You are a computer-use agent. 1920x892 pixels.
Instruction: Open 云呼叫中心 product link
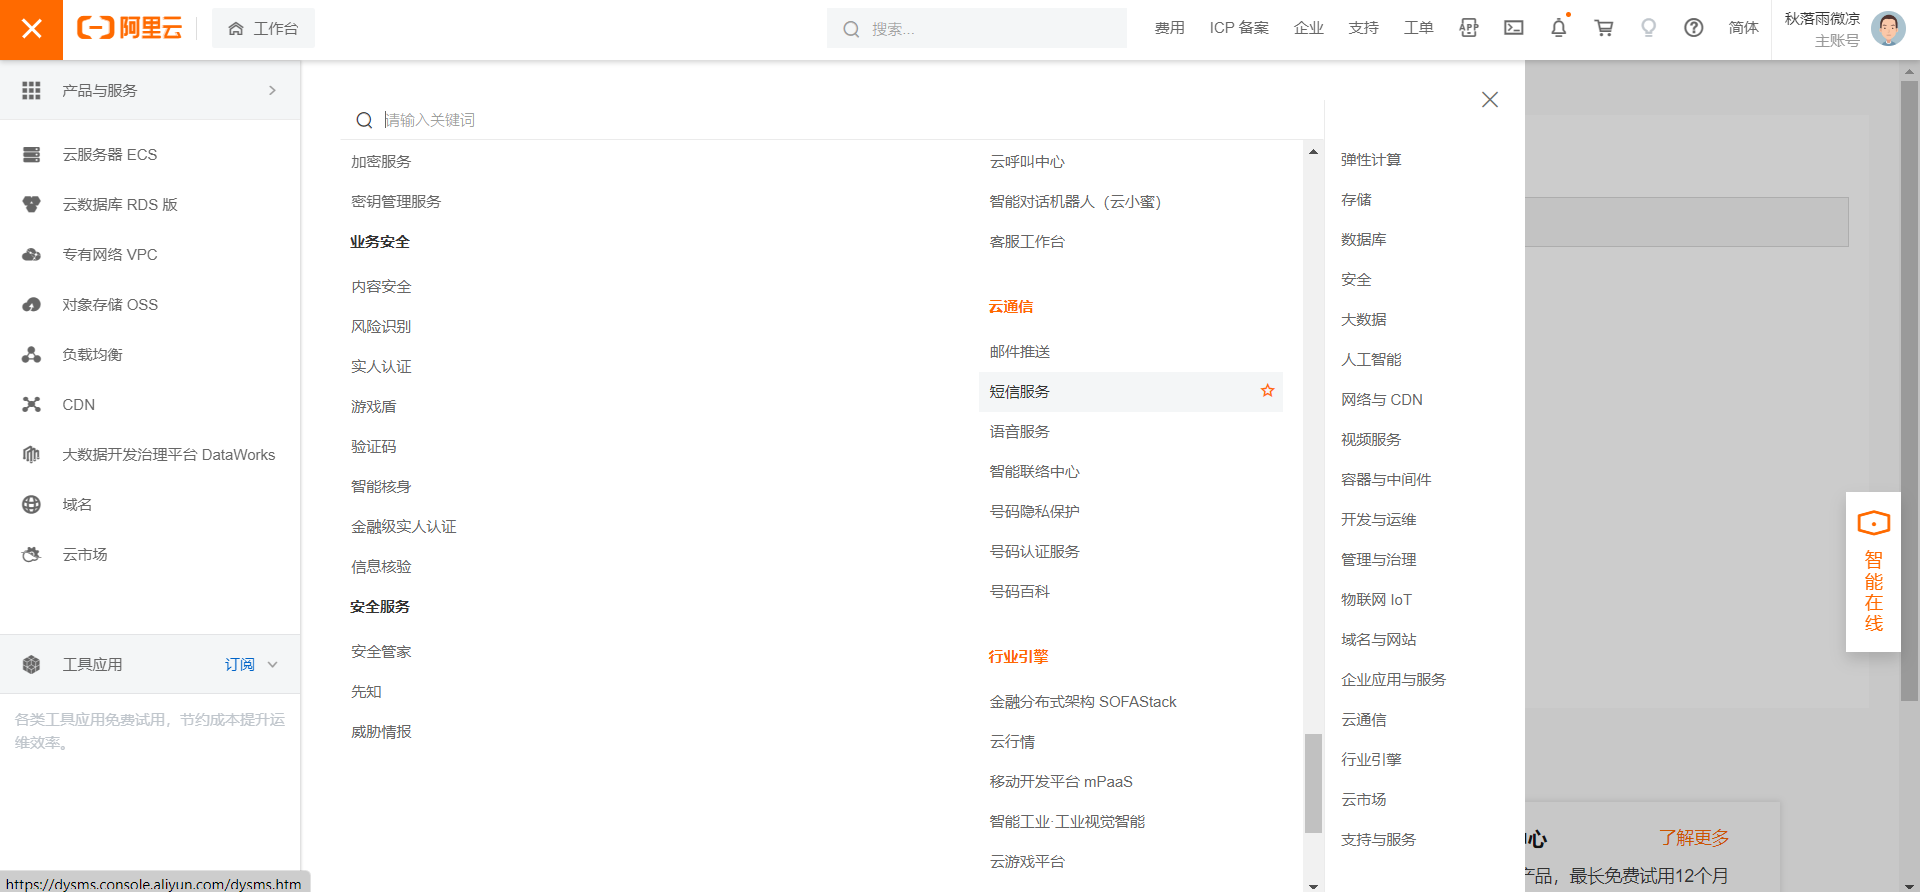[1027, 162]
